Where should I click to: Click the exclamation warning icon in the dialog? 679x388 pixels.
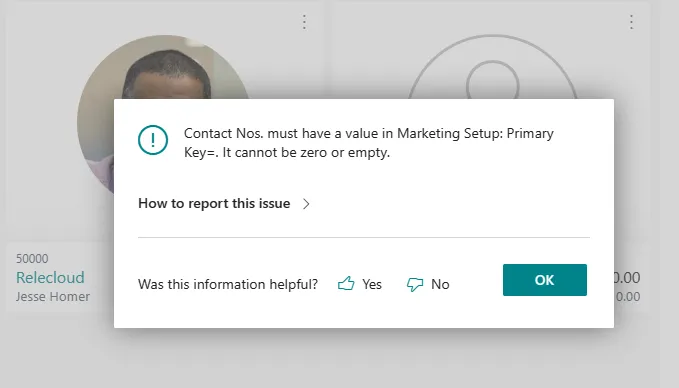153,140
